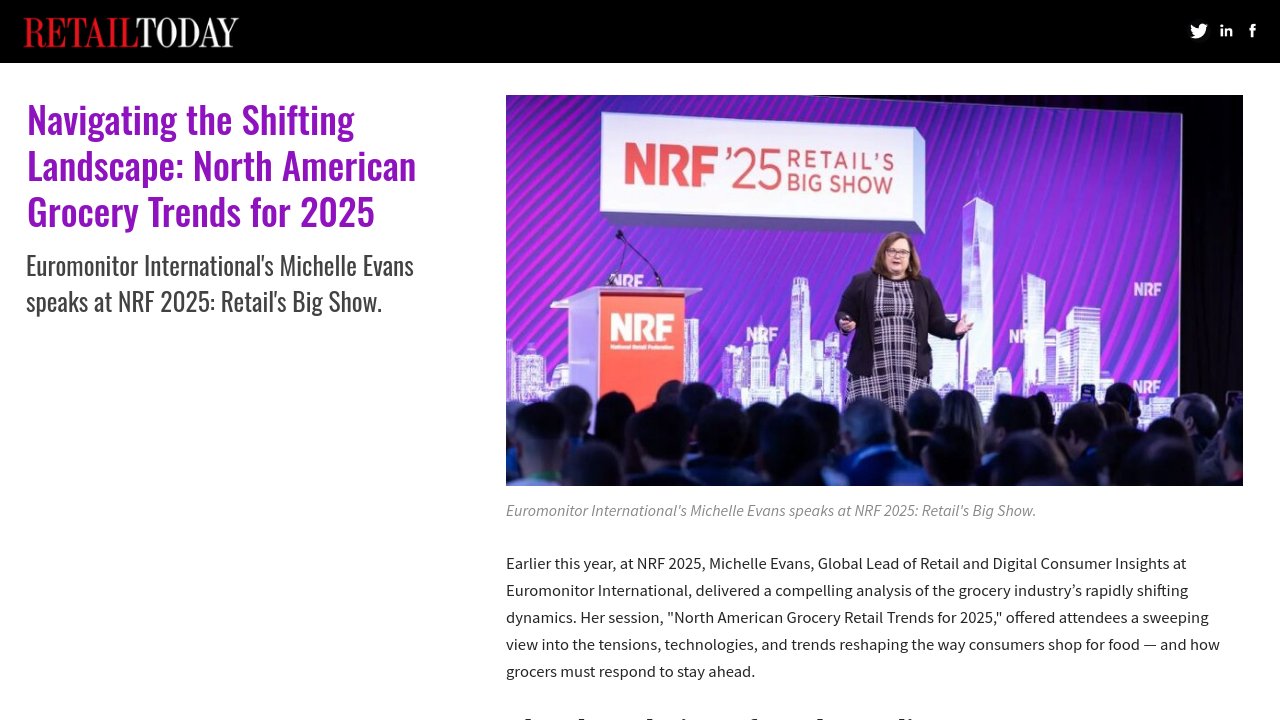This screenshot has width=1280, height=720.
Task: Click the Twitter bird in the header bar
Action: [x=1198, y=31]
